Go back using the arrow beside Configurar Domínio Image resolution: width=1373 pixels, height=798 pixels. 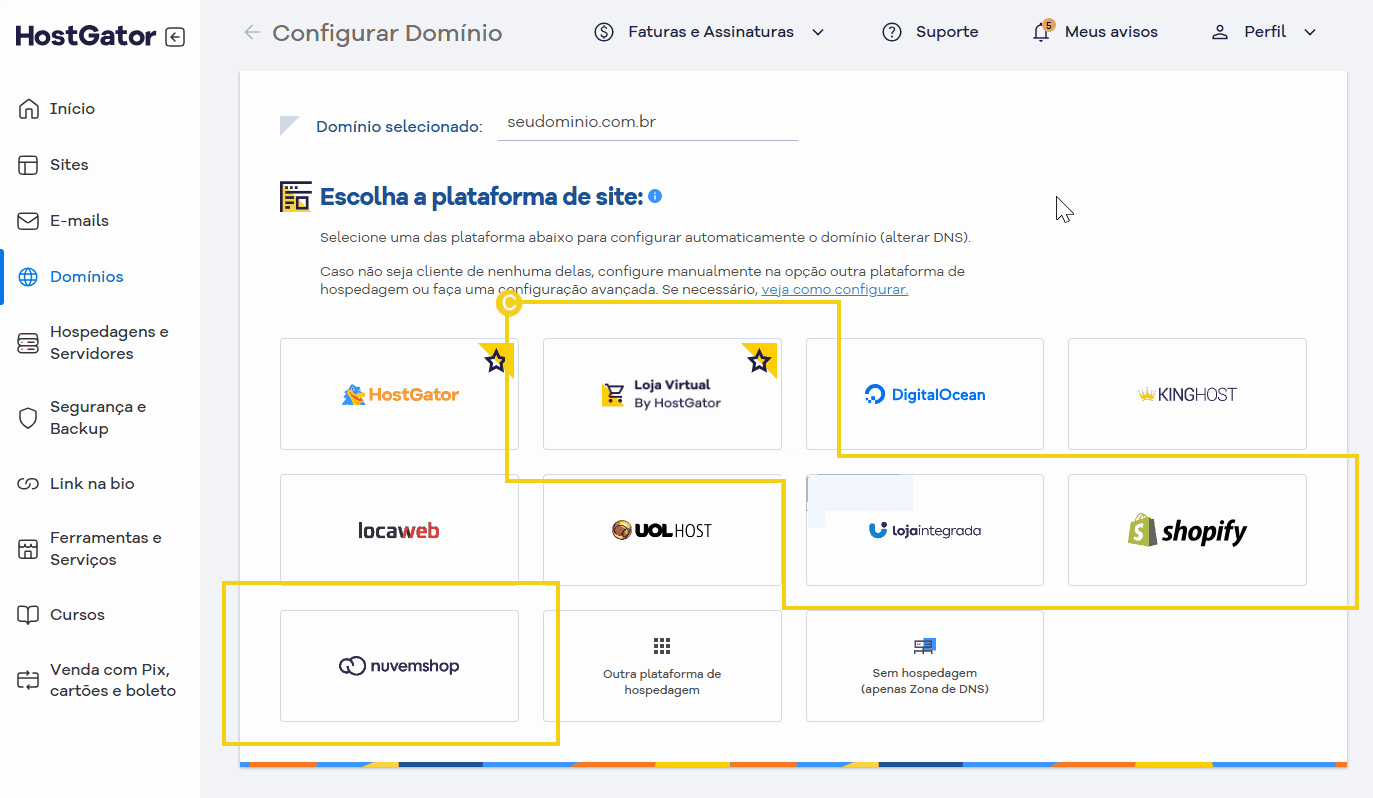pos(252,33)
